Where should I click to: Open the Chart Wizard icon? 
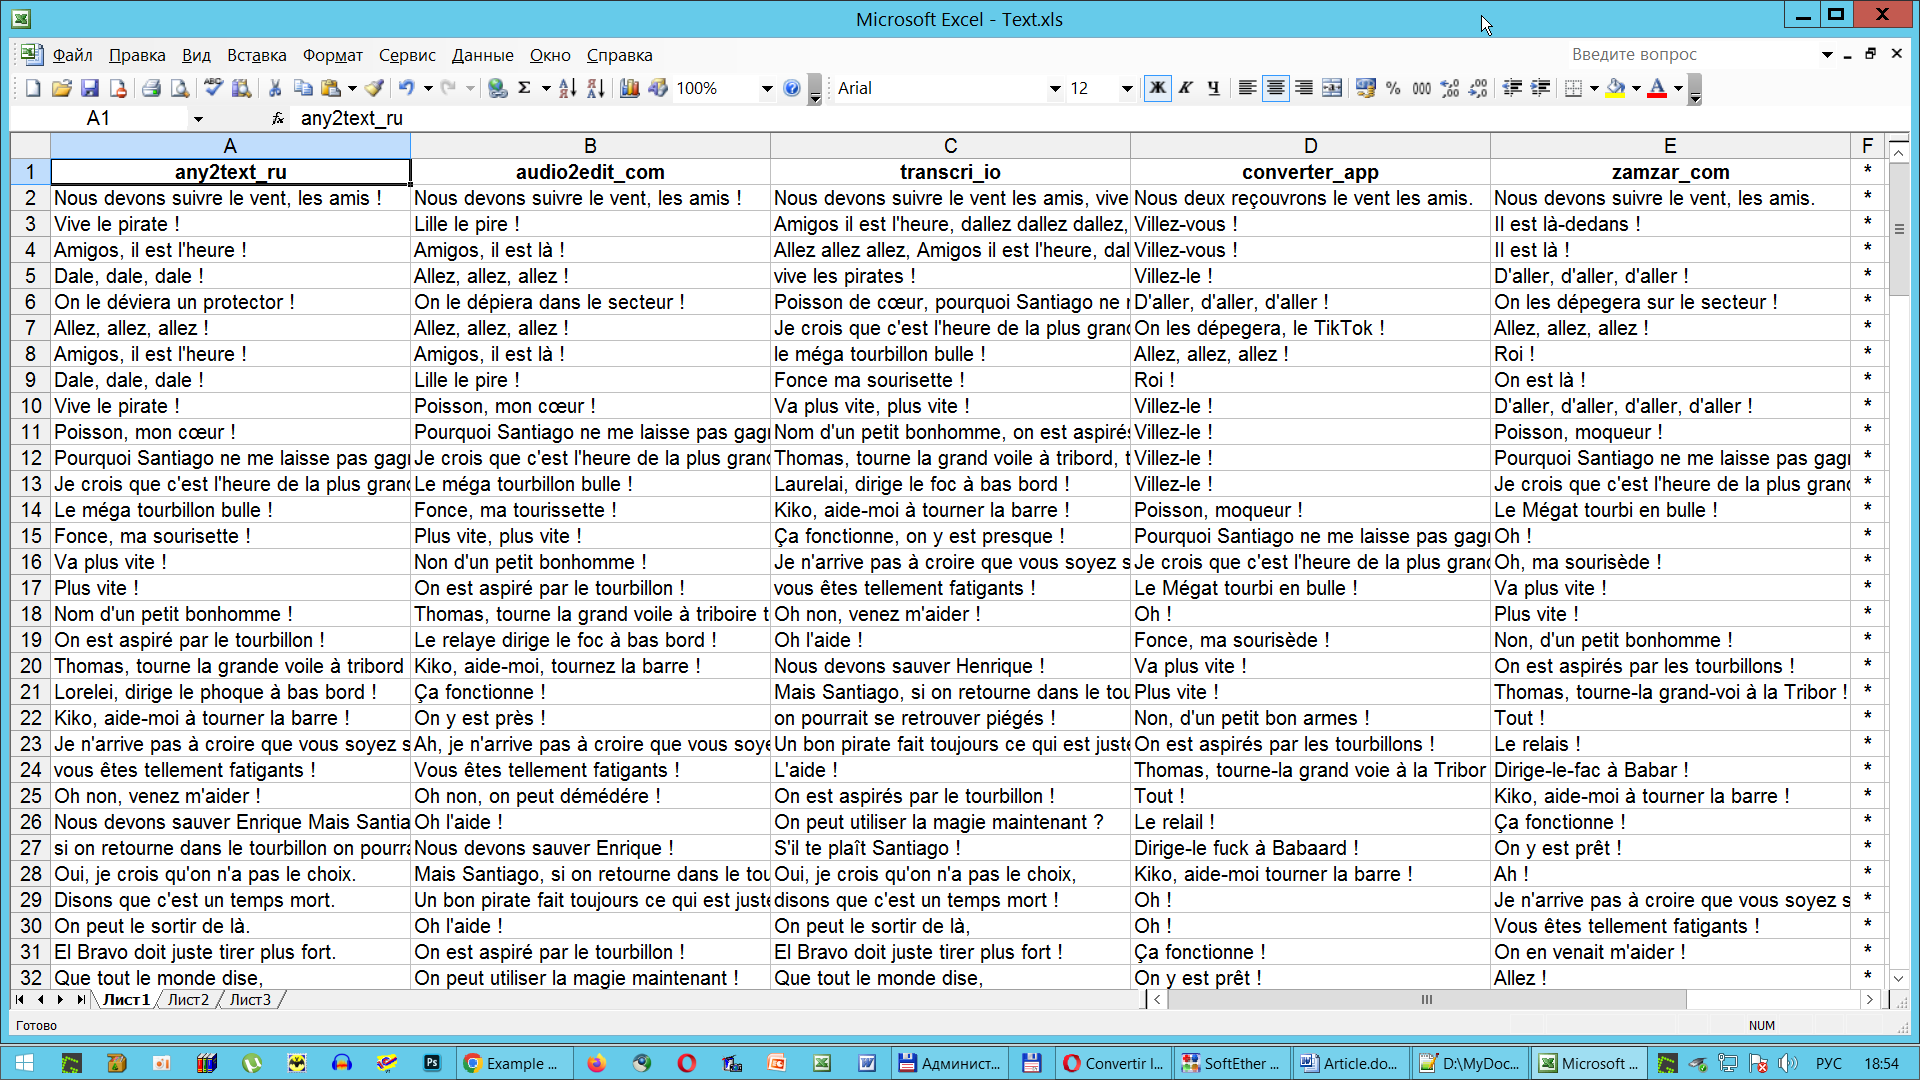pos(629,88)
